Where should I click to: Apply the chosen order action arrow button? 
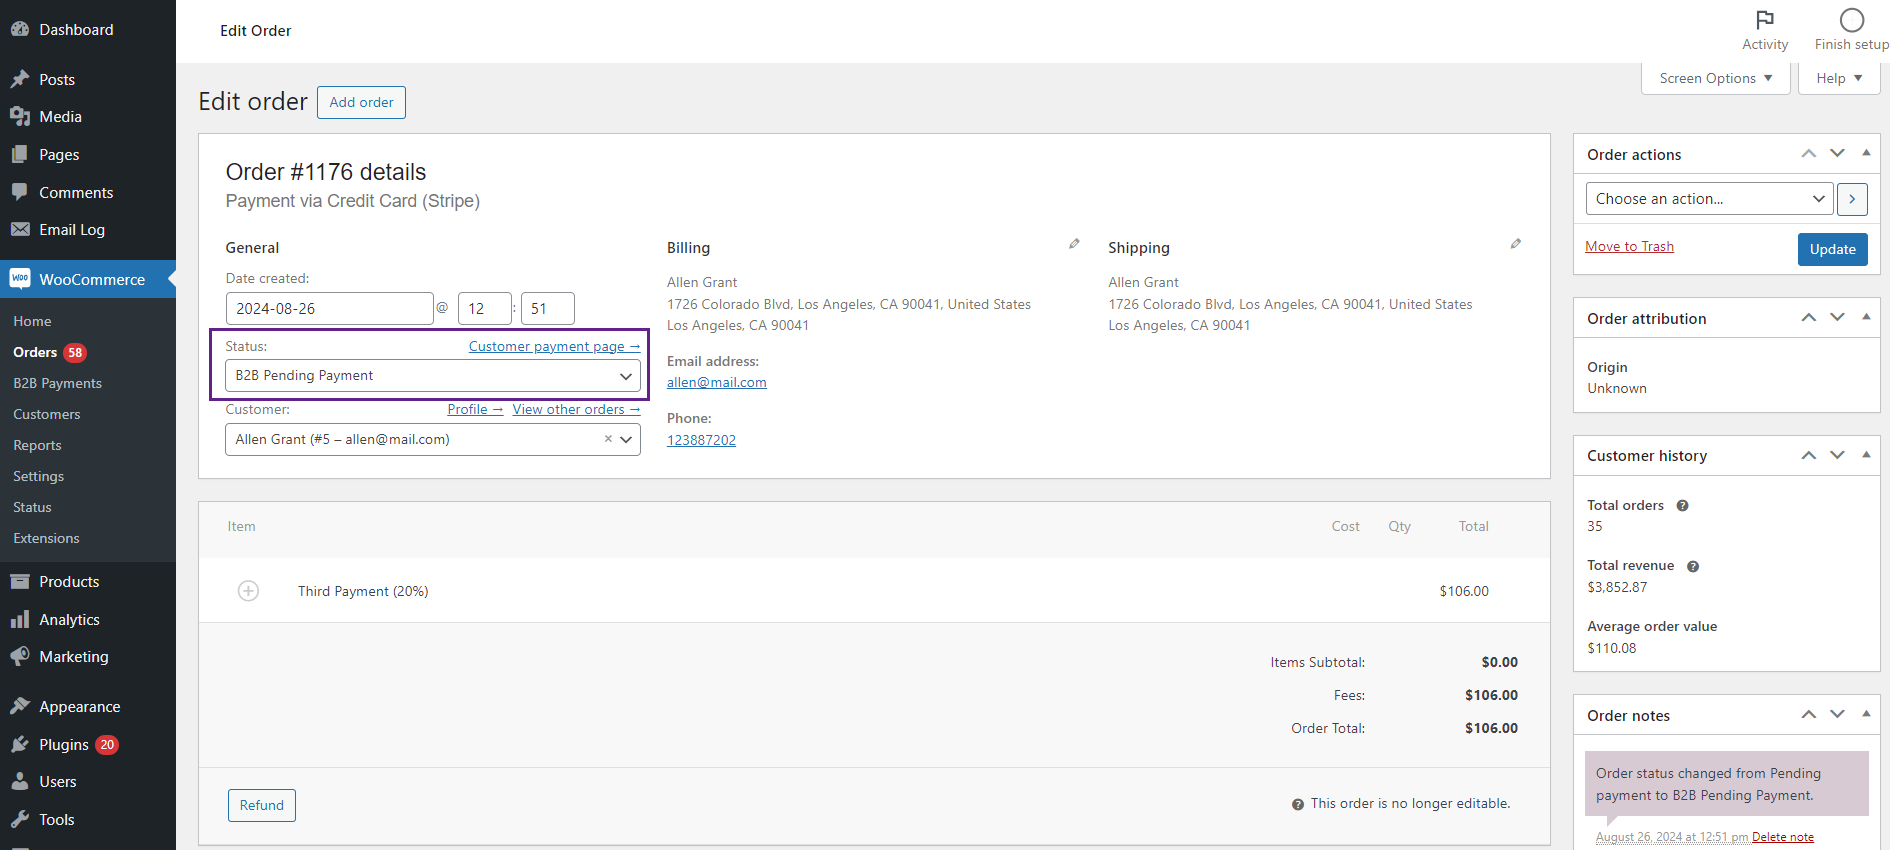tap(1852, 199)
